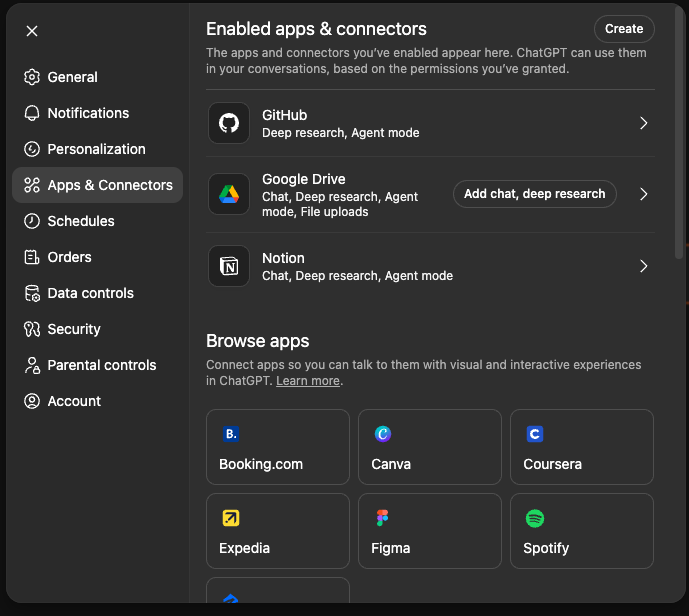This screenshot has width=689, height=616.
Task: Select the Canva app icon
Action: tap(382, 434)
